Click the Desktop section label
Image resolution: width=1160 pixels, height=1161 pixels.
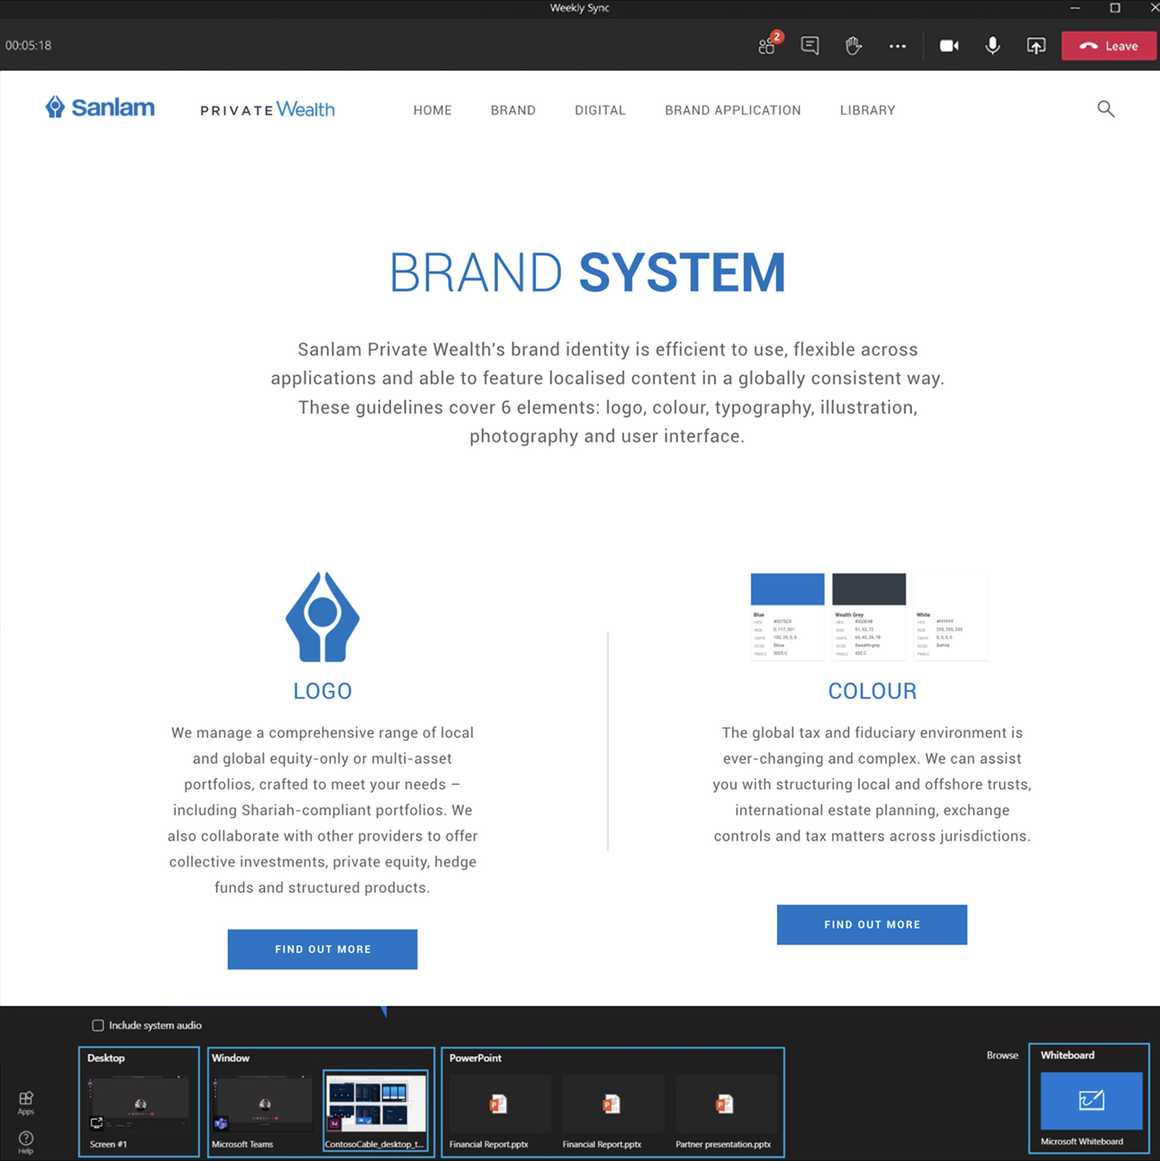click(106, 1058)
